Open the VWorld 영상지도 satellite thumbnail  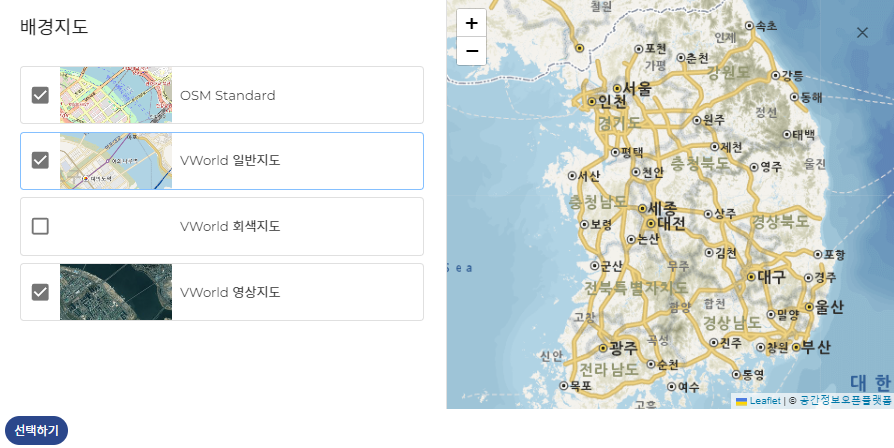pyautogui.click(x=116, y=292)
